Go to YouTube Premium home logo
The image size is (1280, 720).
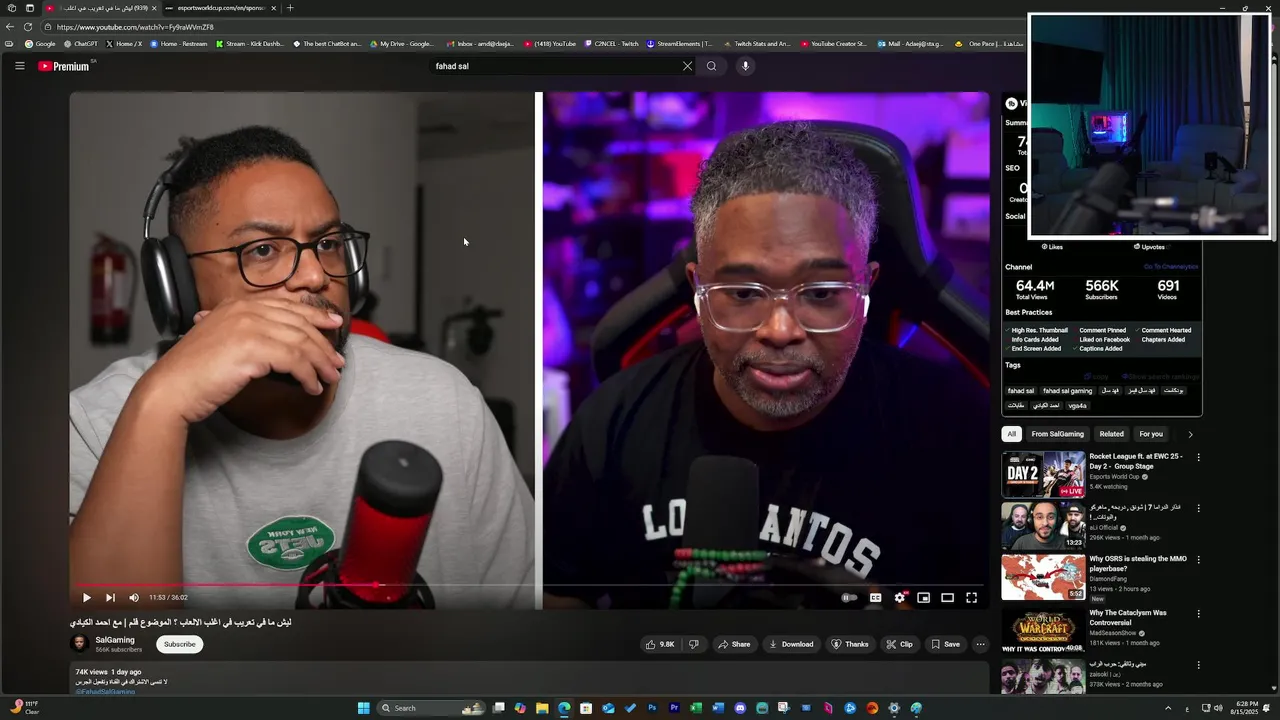[64, 66]
